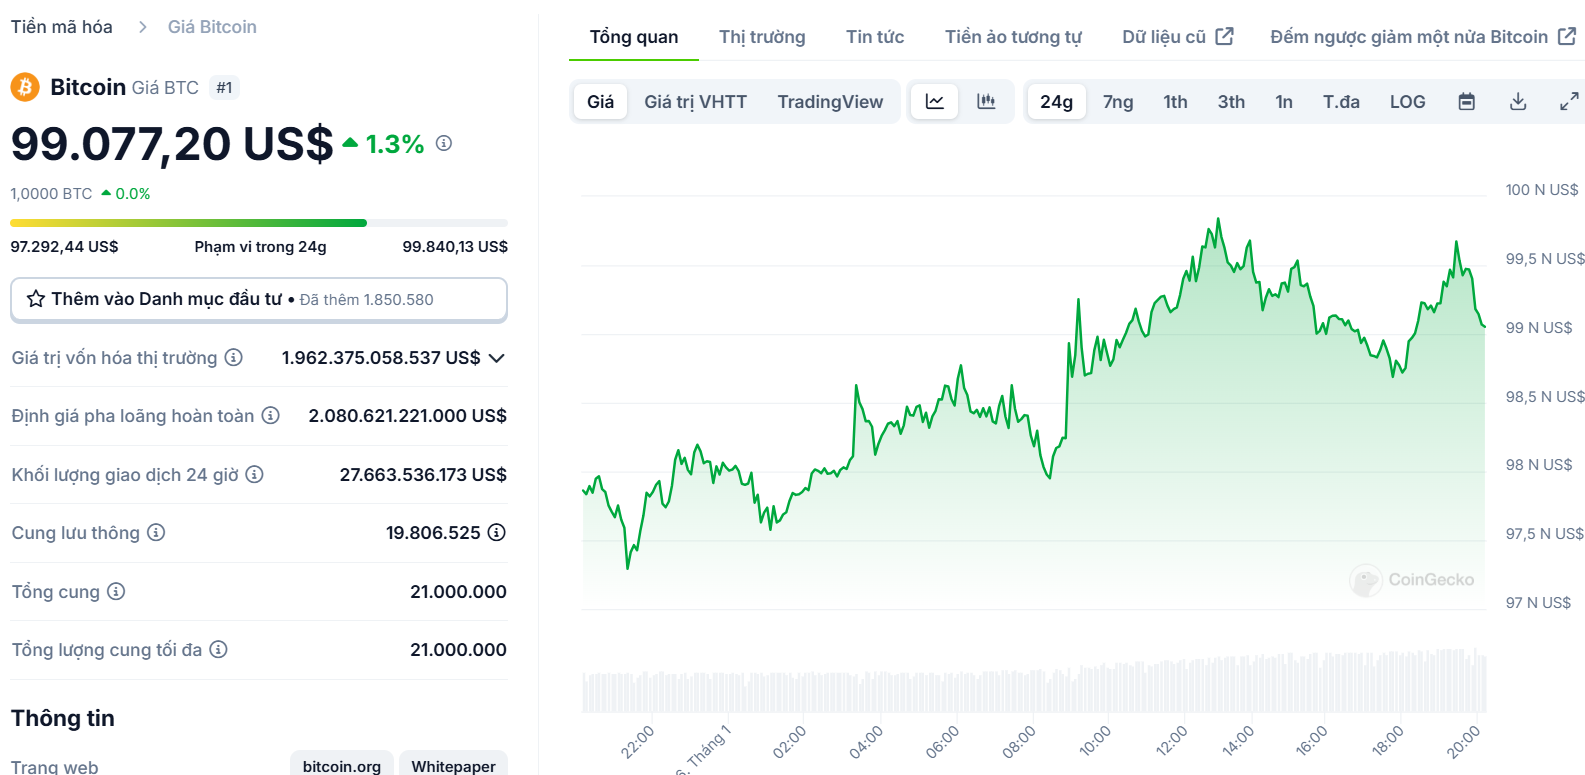Image resolution: width=1585 pixels, height=775 pixels.
Task: Click the Trang web label
Action: click(x=55, y=766)
